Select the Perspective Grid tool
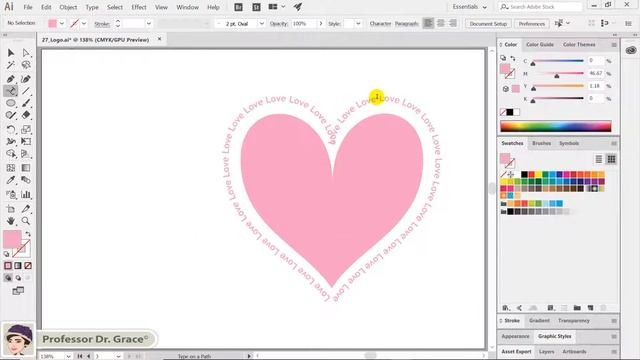 (26, 153)
